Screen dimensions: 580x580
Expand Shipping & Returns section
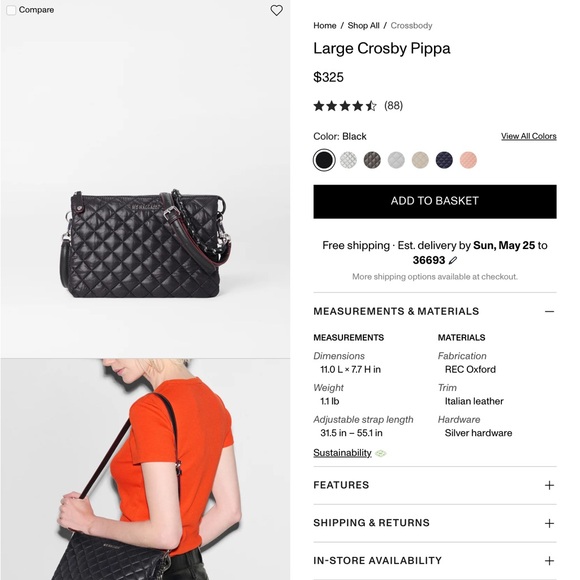click(x=435, y=523)
